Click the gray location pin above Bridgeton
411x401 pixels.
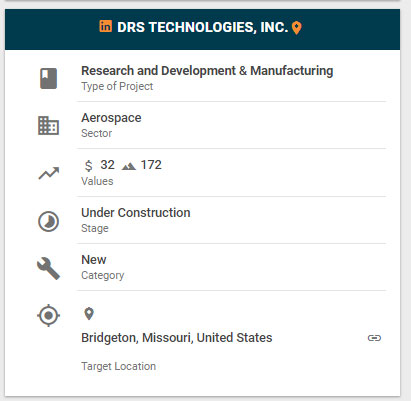click(x=89, y=314)
